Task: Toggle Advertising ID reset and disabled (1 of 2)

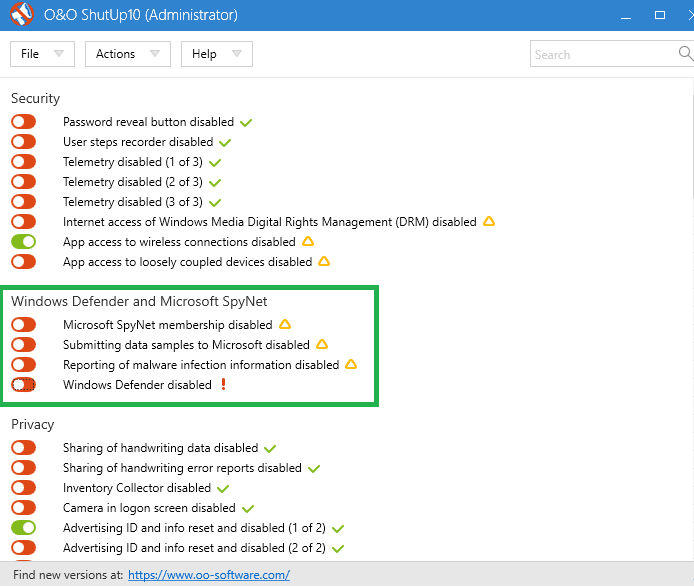Action: (23, 528)
